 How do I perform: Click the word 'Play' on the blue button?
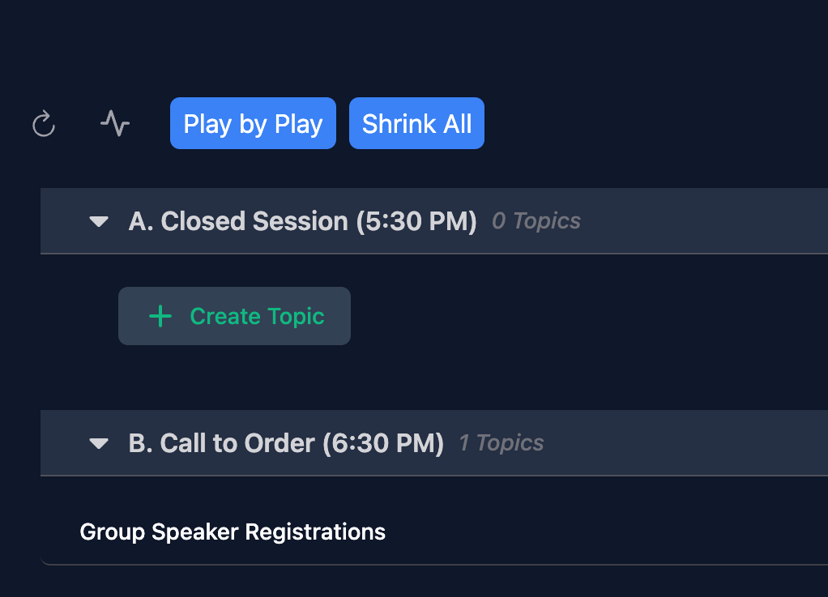point(207,124)
